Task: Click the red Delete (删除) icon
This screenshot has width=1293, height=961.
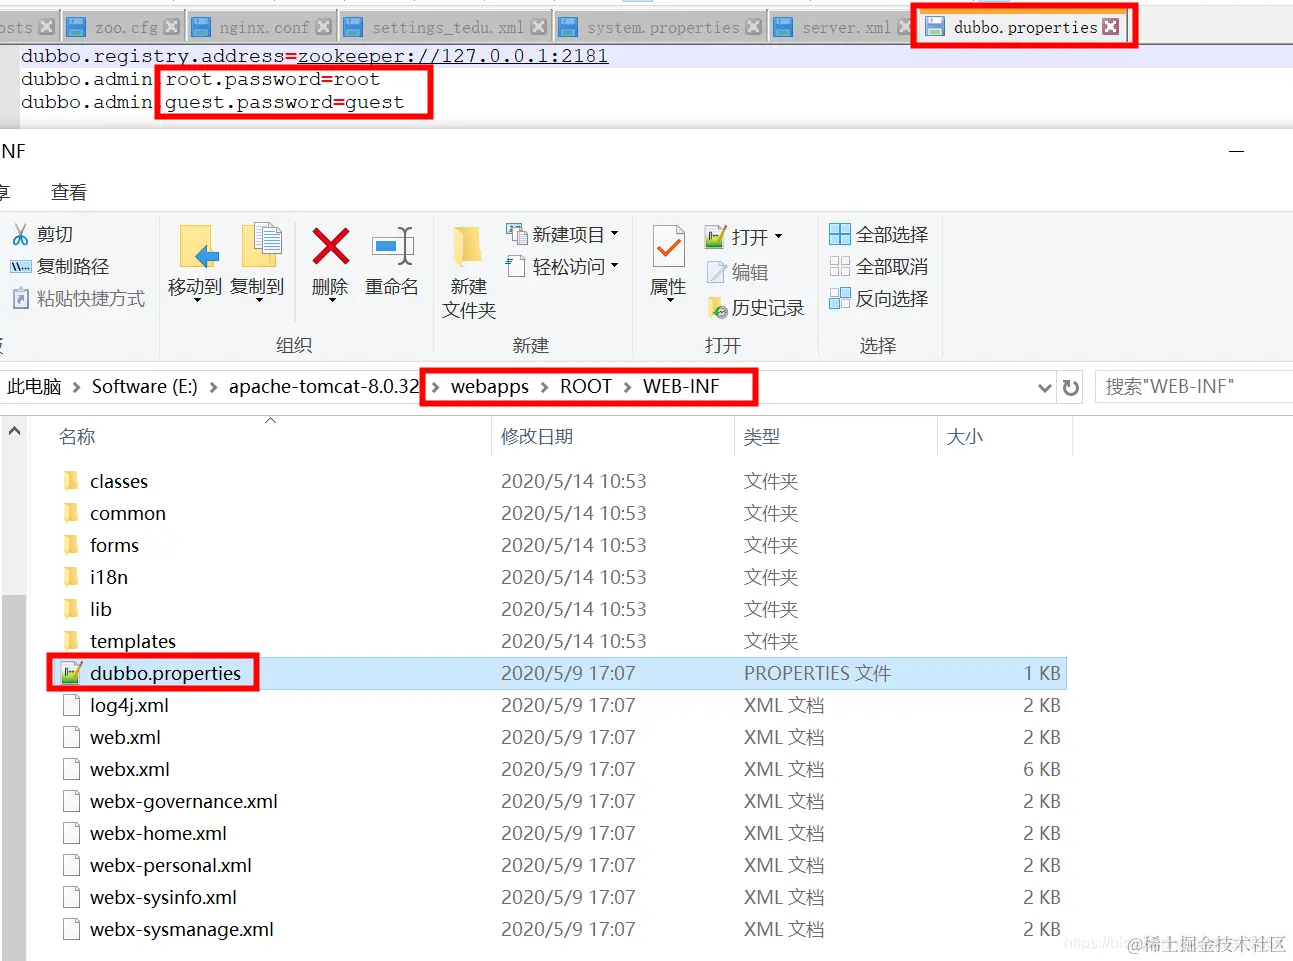Action: pos(330,246)
